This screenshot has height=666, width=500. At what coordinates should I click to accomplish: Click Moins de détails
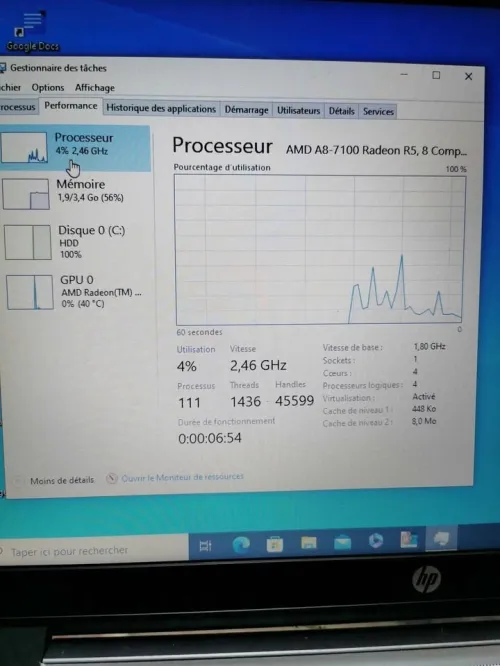click(62, 480)
